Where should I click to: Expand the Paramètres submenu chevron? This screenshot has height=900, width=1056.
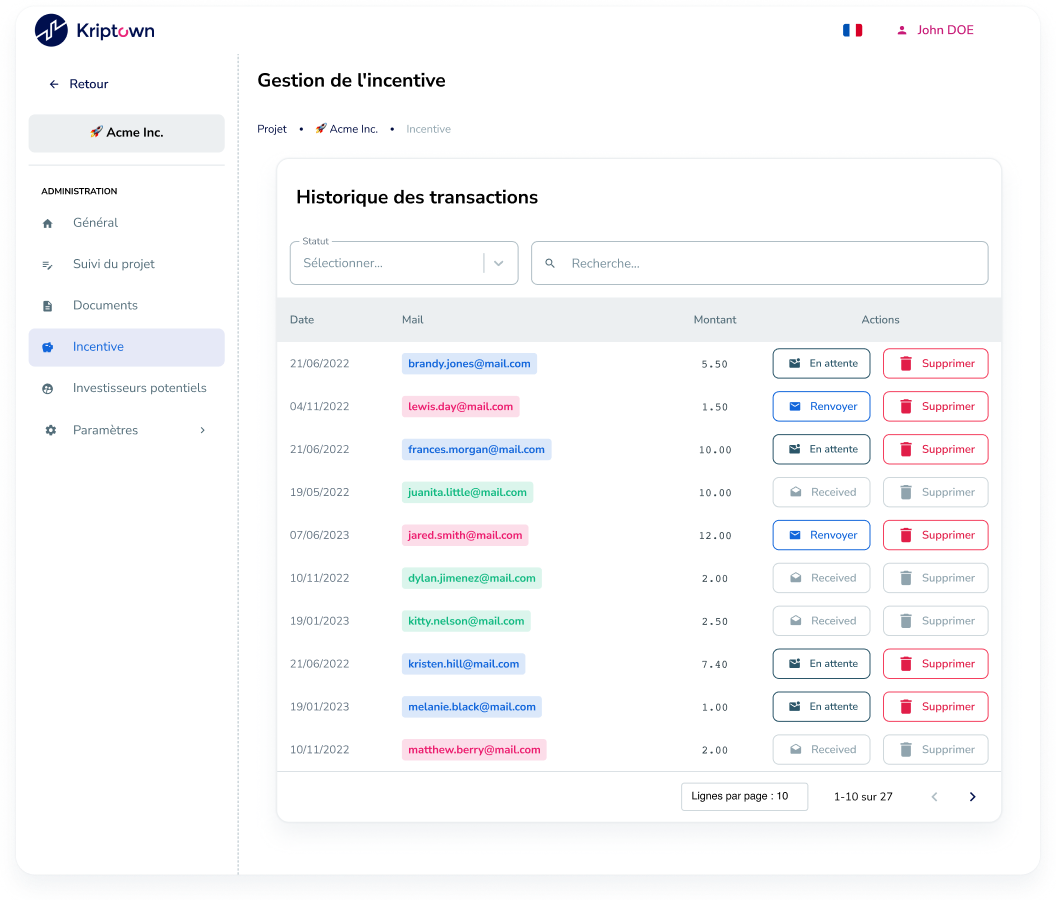(x=202, y=430)
